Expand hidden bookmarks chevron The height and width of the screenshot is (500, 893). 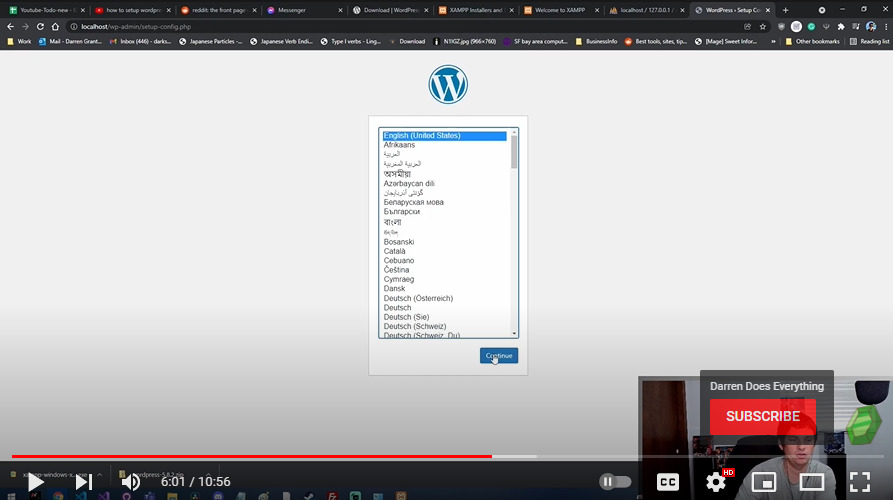point(773,42)
